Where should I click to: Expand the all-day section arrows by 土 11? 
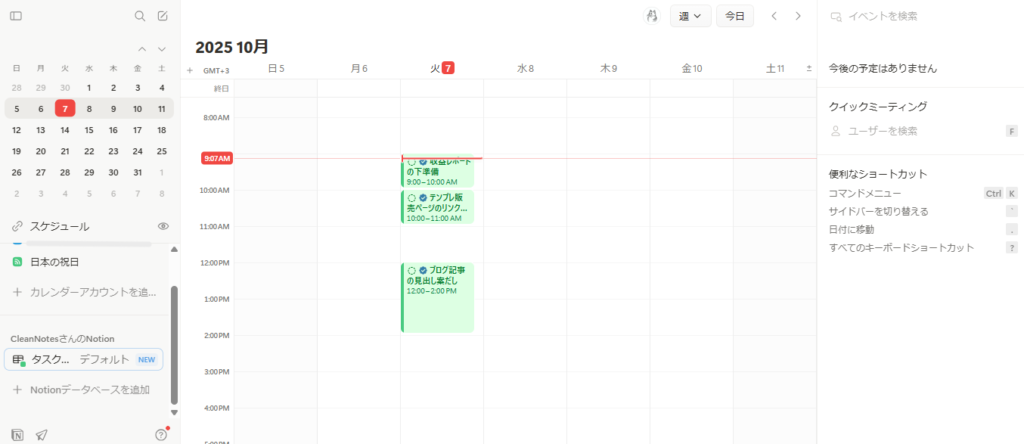tap(807, 69)
